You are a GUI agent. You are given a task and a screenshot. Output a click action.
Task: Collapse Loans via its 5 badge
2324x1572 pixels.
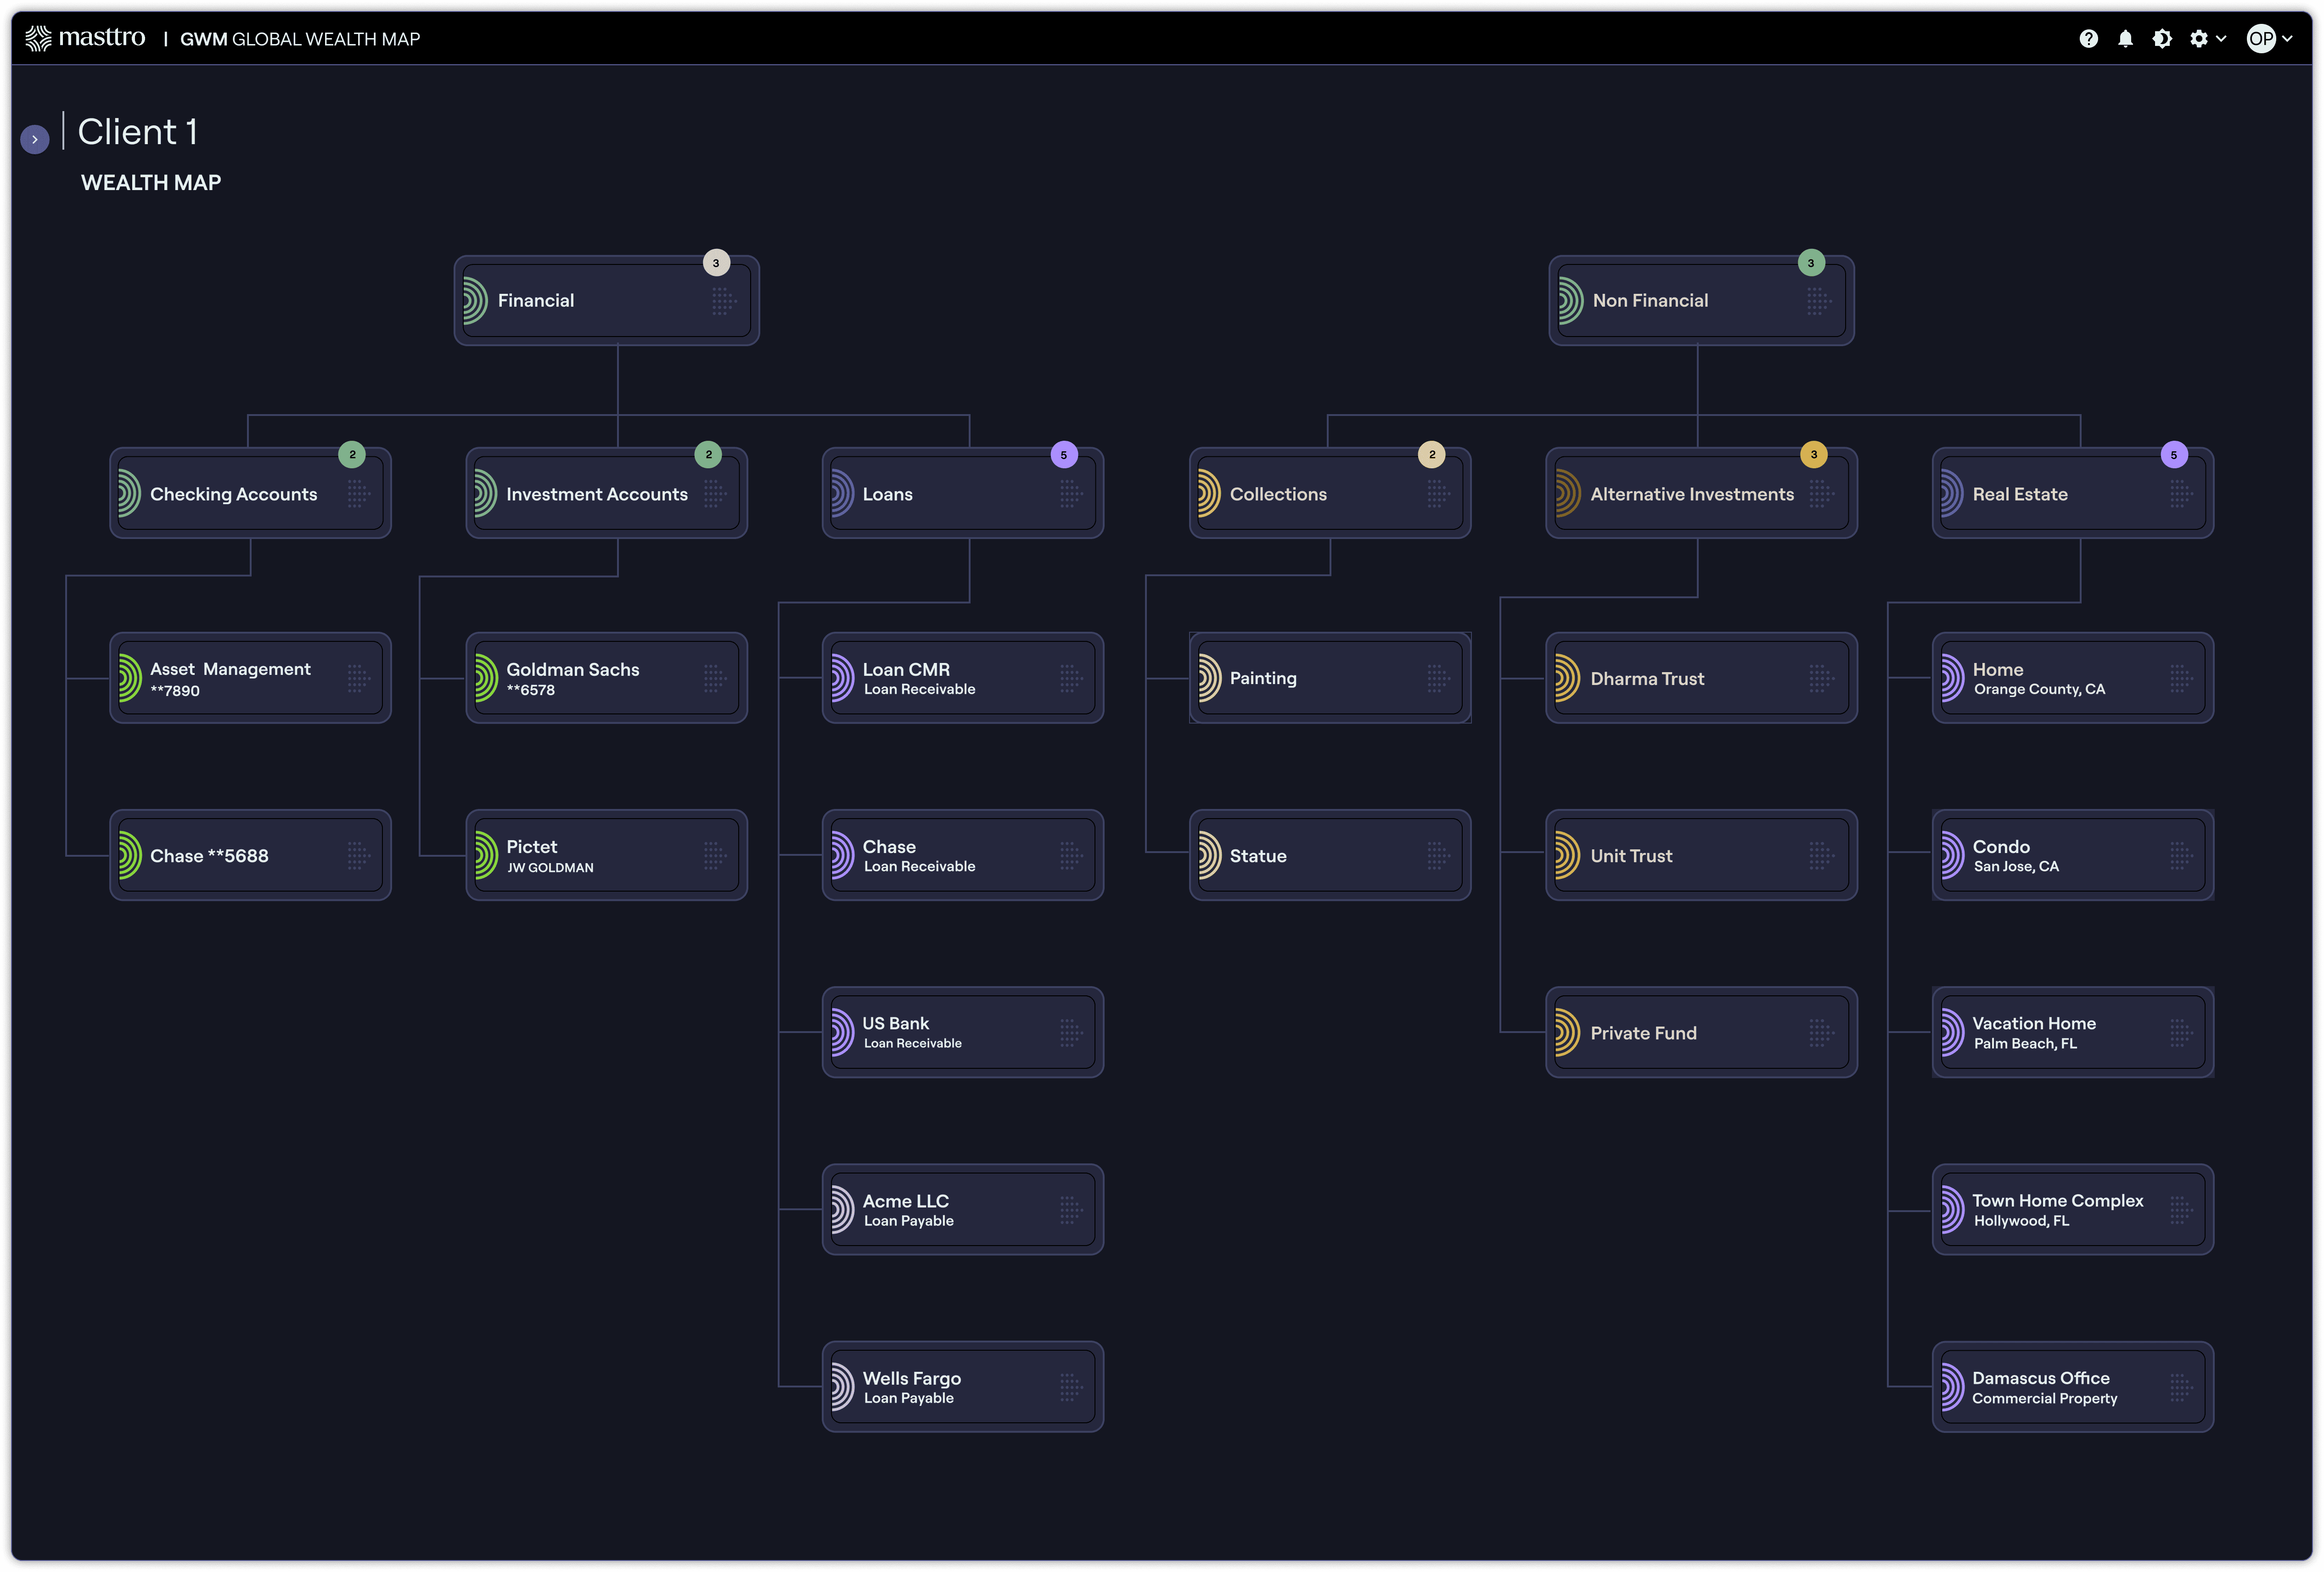click(x=1064, y=455)
